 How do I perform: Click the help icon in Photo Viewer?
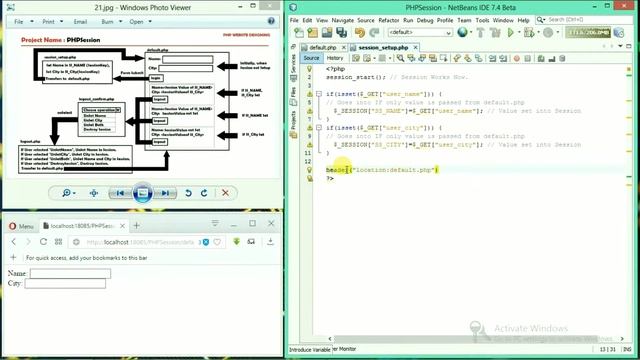point(271,21)
